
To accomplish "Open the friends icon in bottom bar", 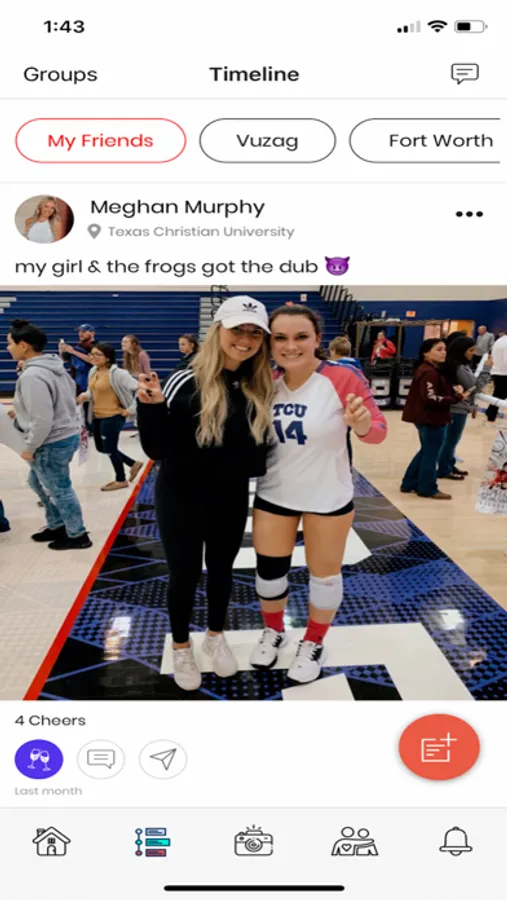I will [x=354, y=841].
